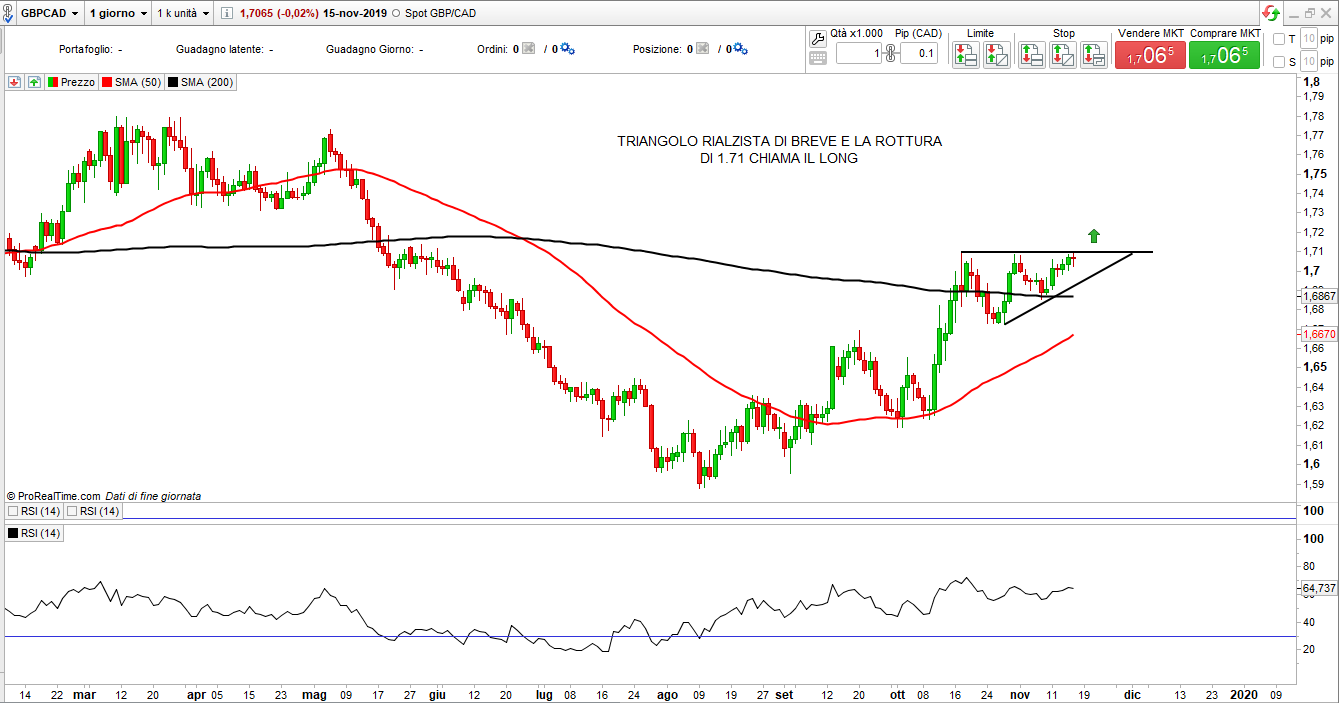
Task: Click the first Limite order icon
Action: point(965,55)
